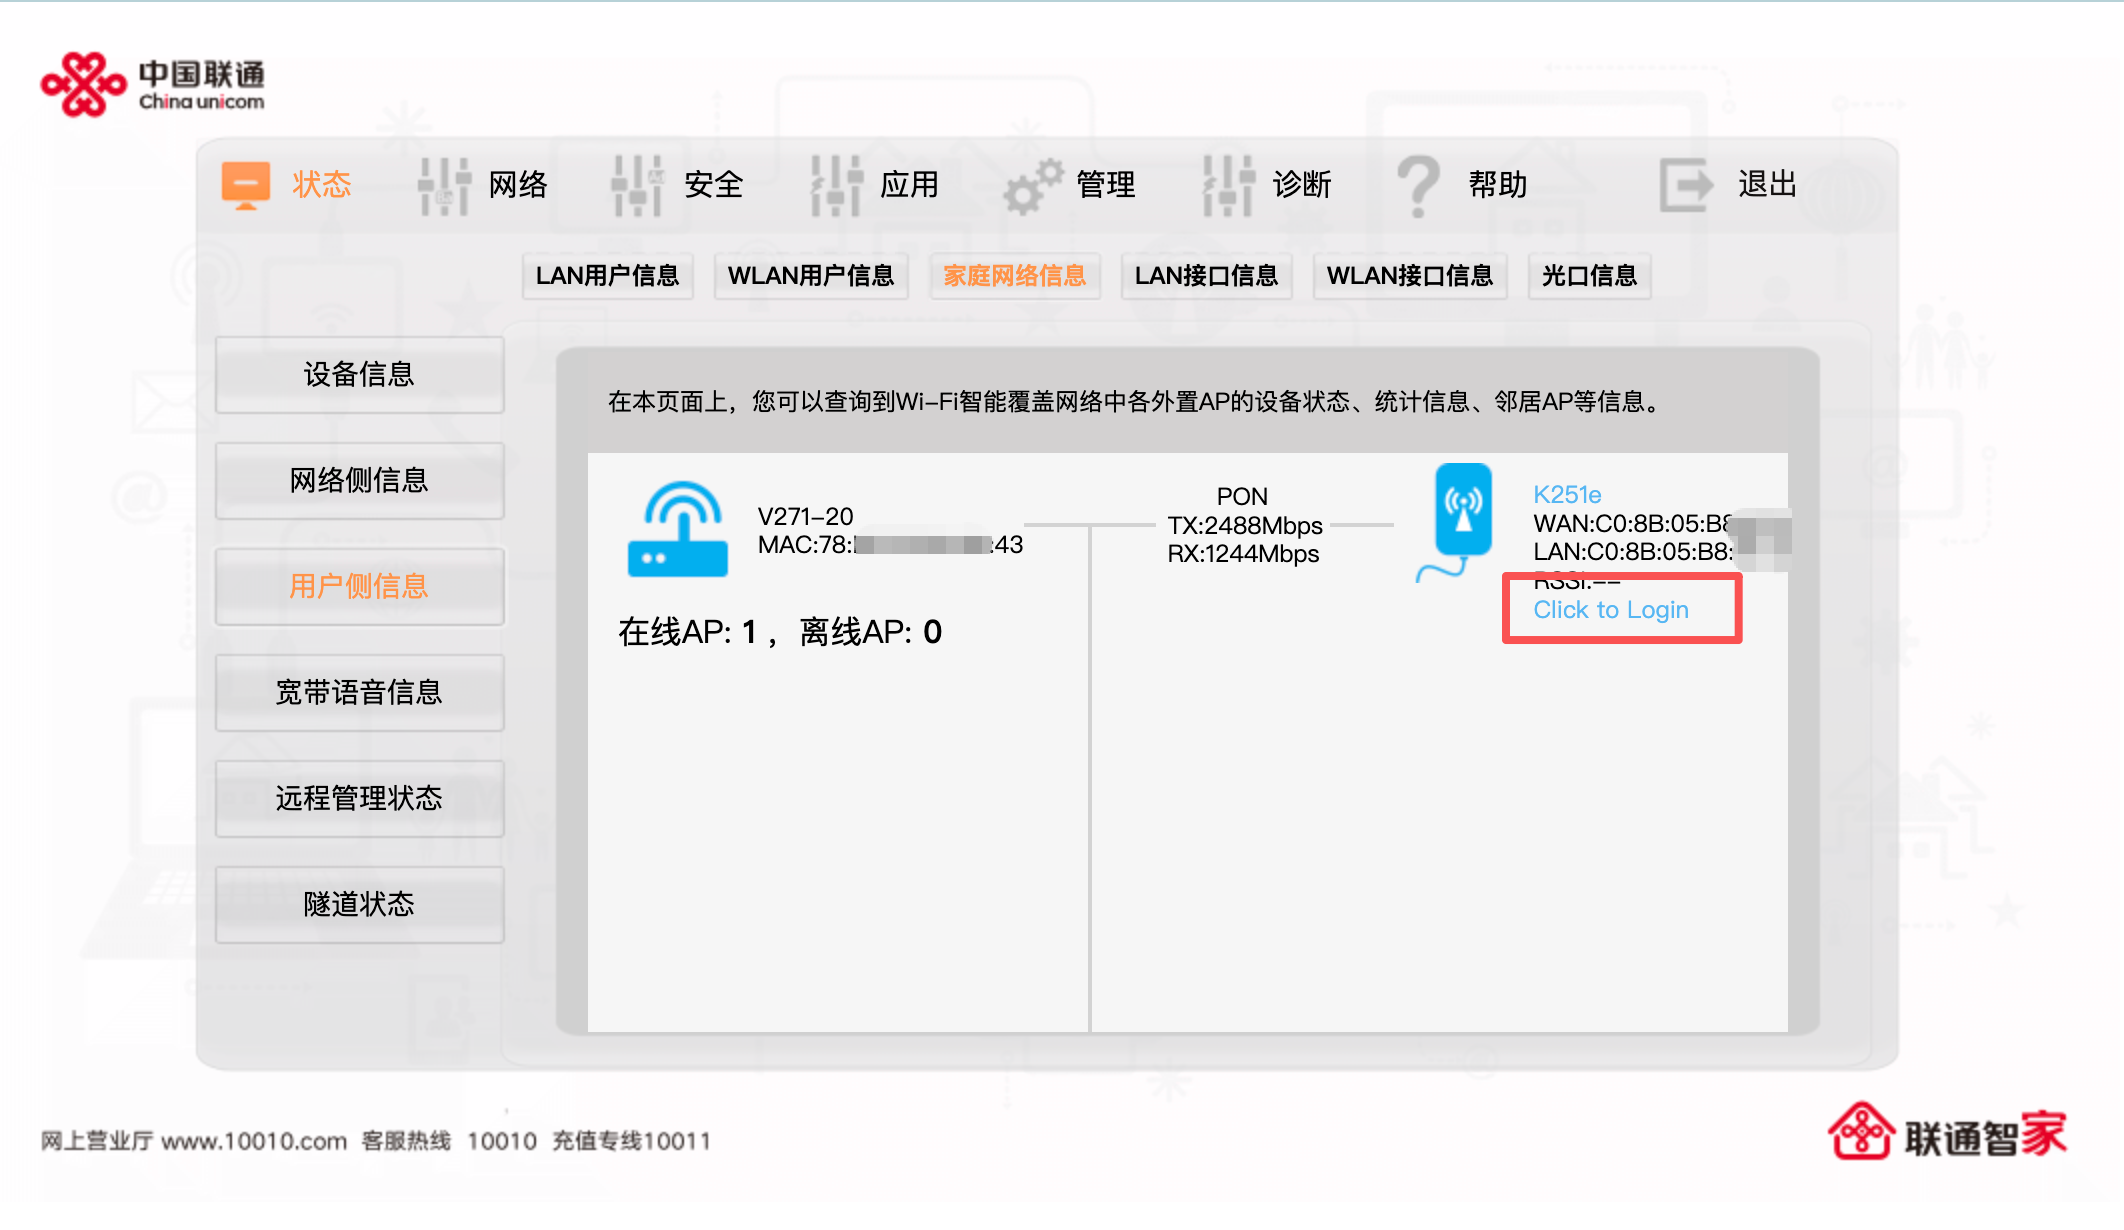
Task: Open the LAN用户信息 tab
Action: point(607,276)
